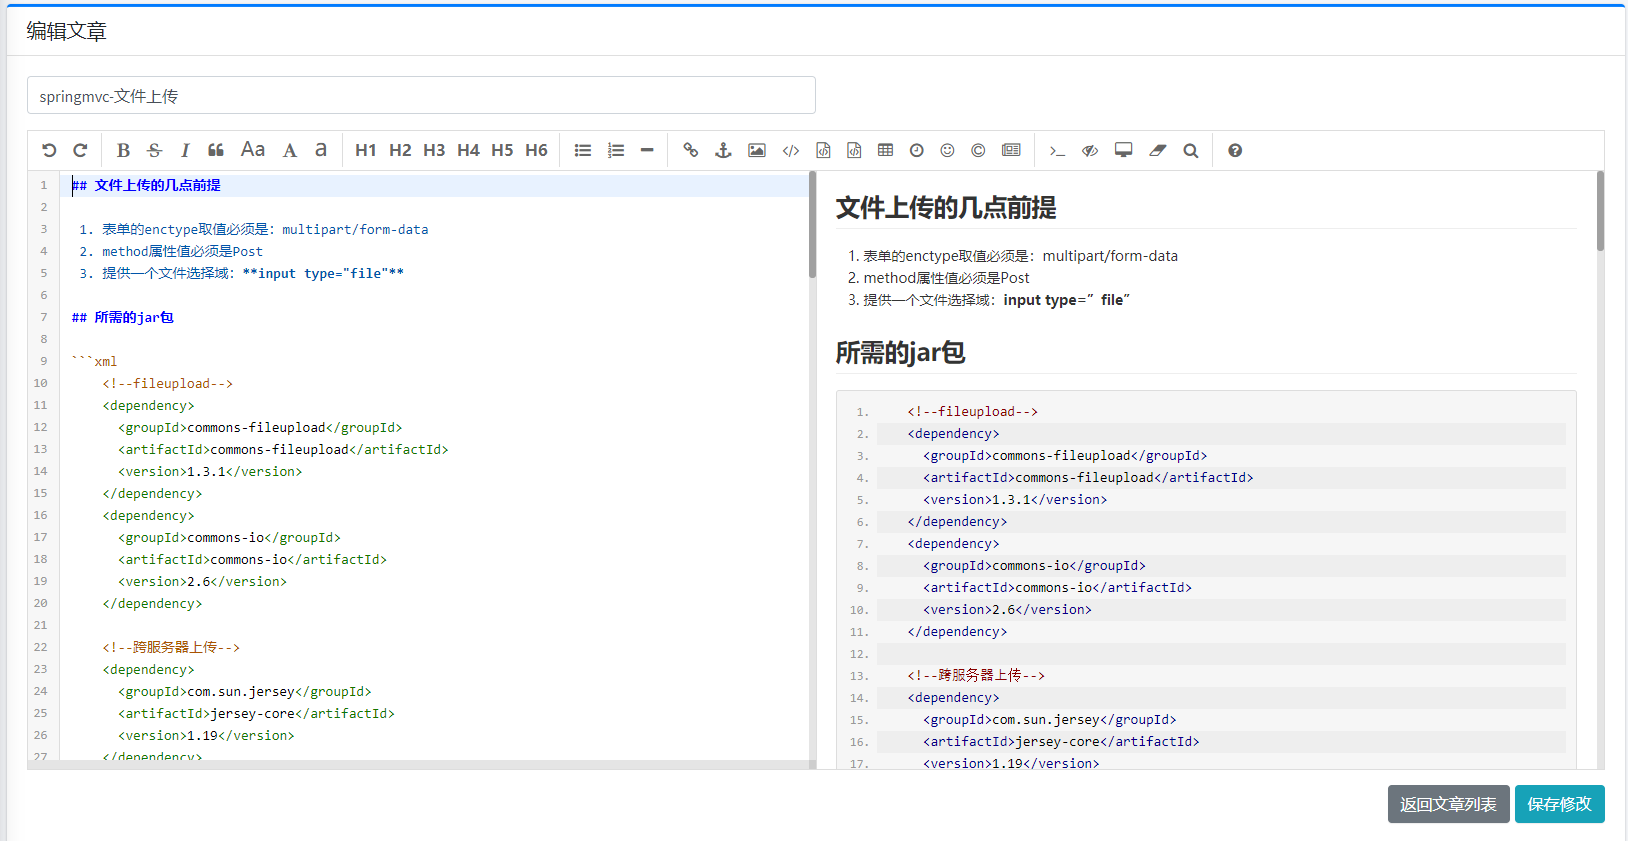Convert selection to lowercase with the a icon
This screenshot has height=841, width=1628.
tap(321, 150)
